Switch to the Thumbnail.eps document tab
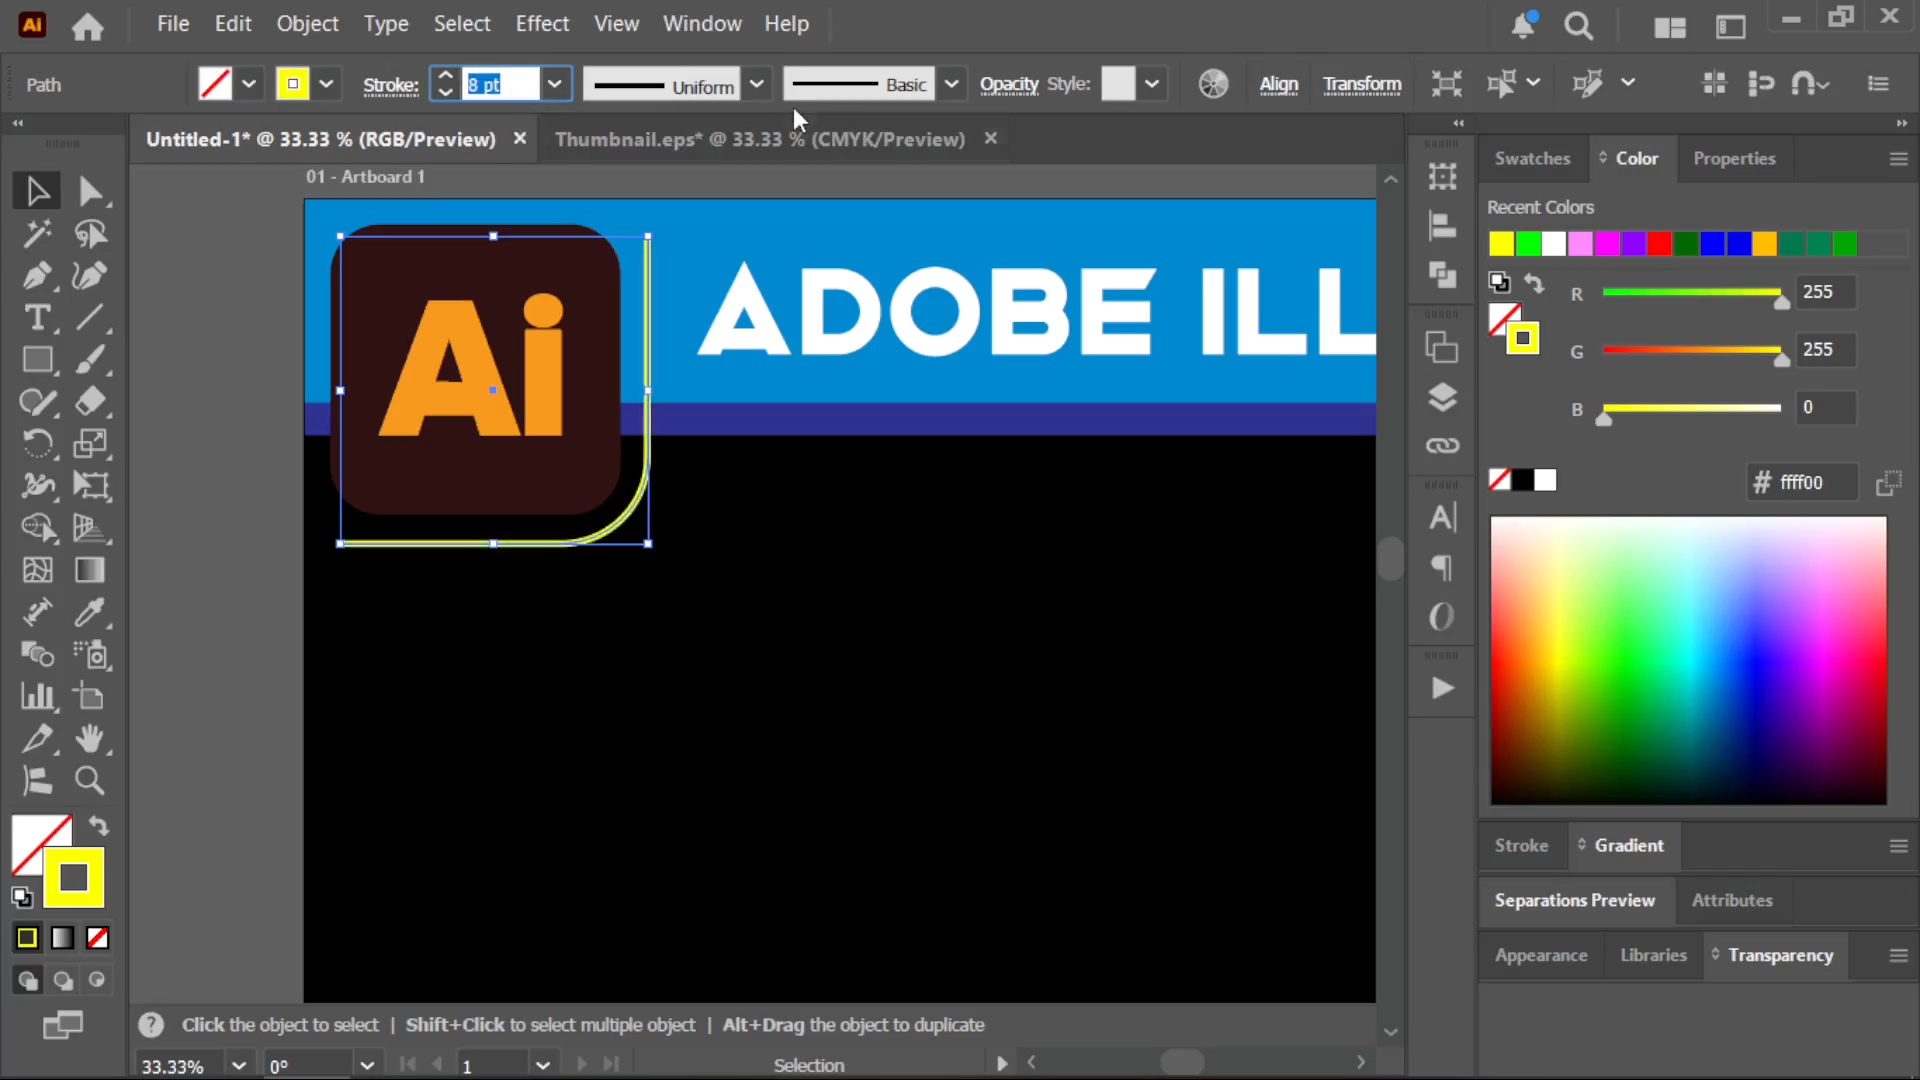Viewport: 1920px width, 1080px height. pos(760,139)
